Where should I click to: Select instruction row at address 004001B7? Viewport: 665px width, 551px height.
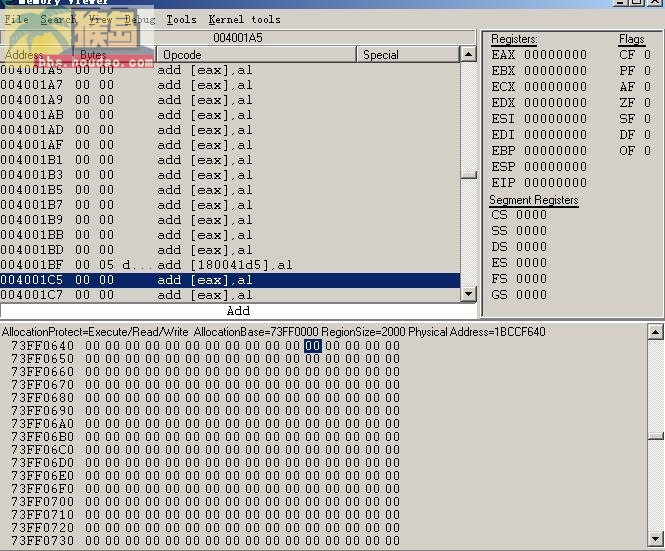(x=230, y=205)
